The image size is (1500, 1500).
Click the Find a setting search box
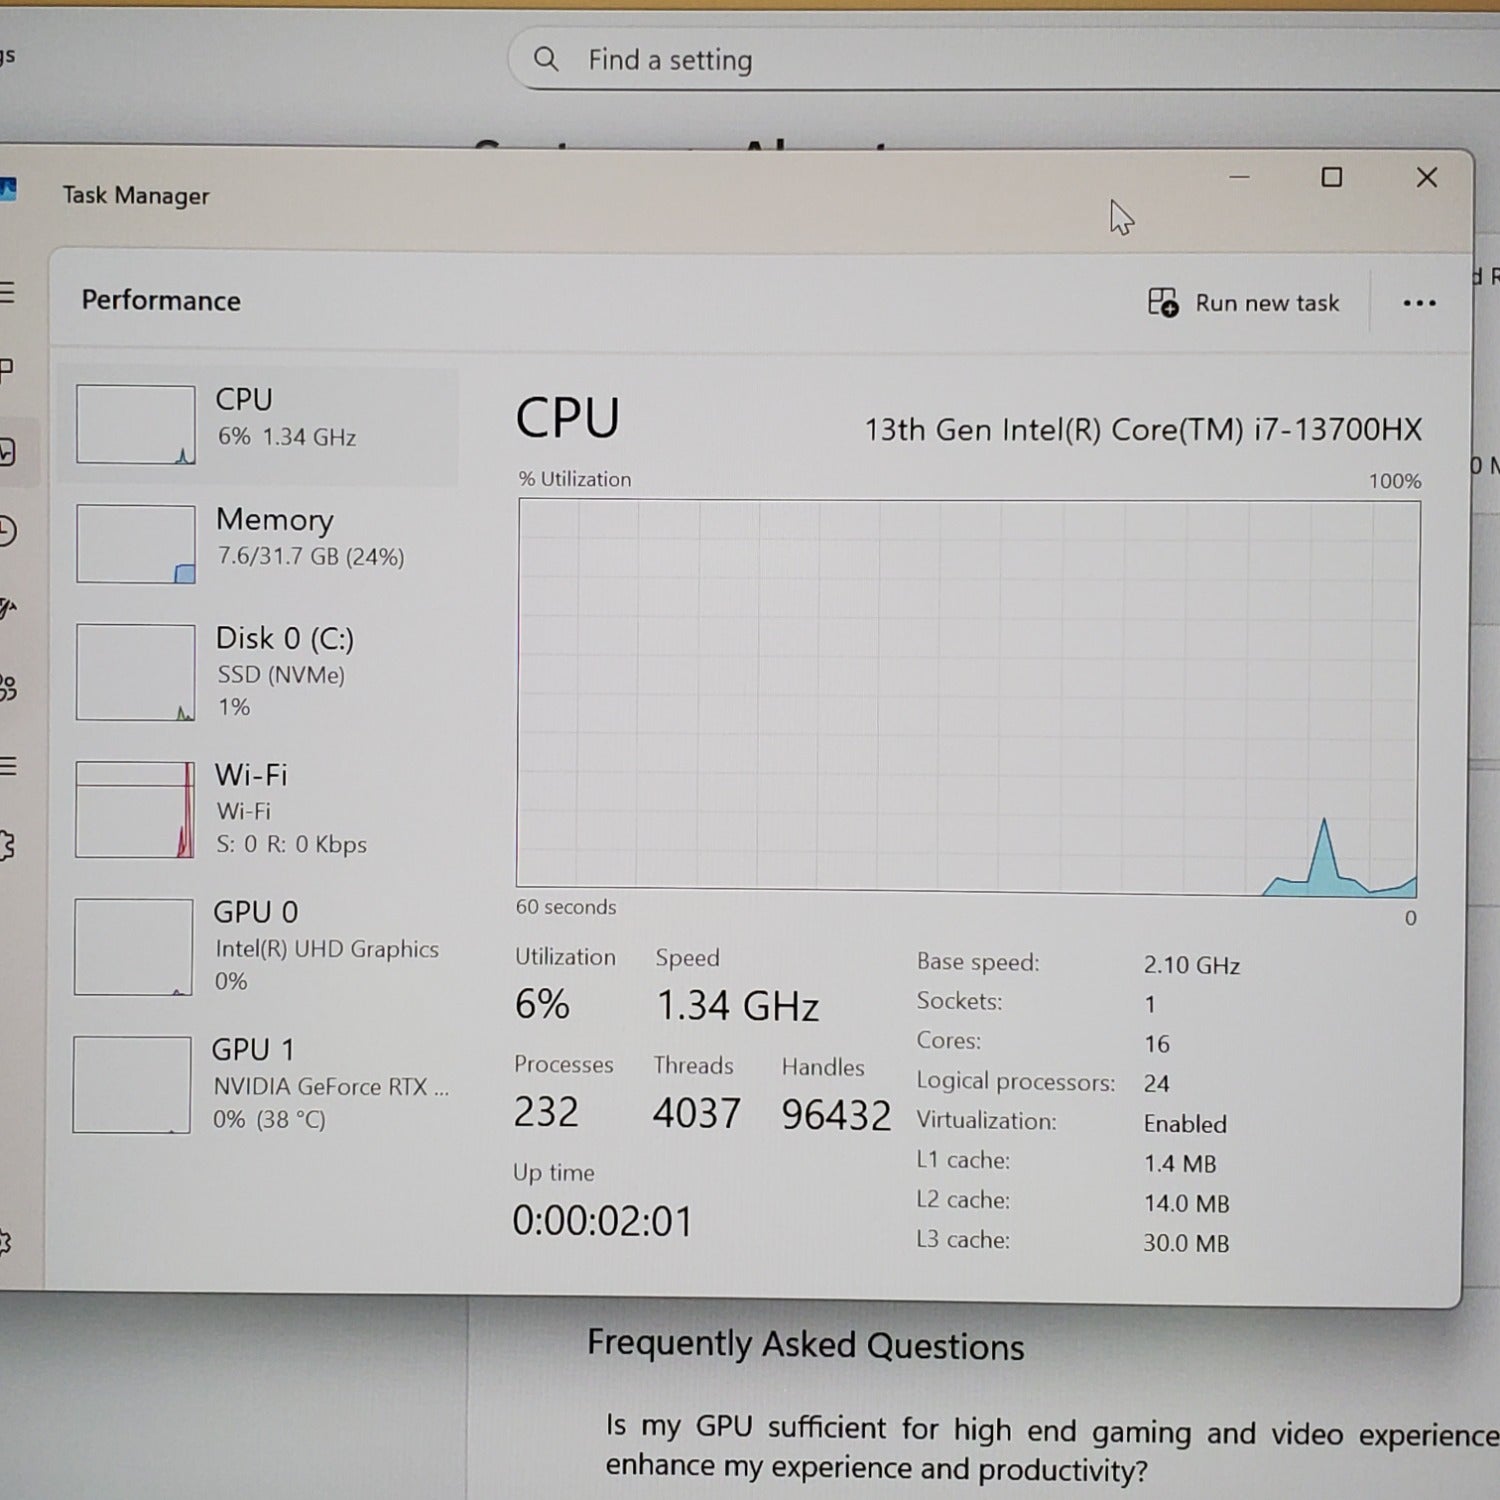pyautogui.click(x=1000, y=60)
